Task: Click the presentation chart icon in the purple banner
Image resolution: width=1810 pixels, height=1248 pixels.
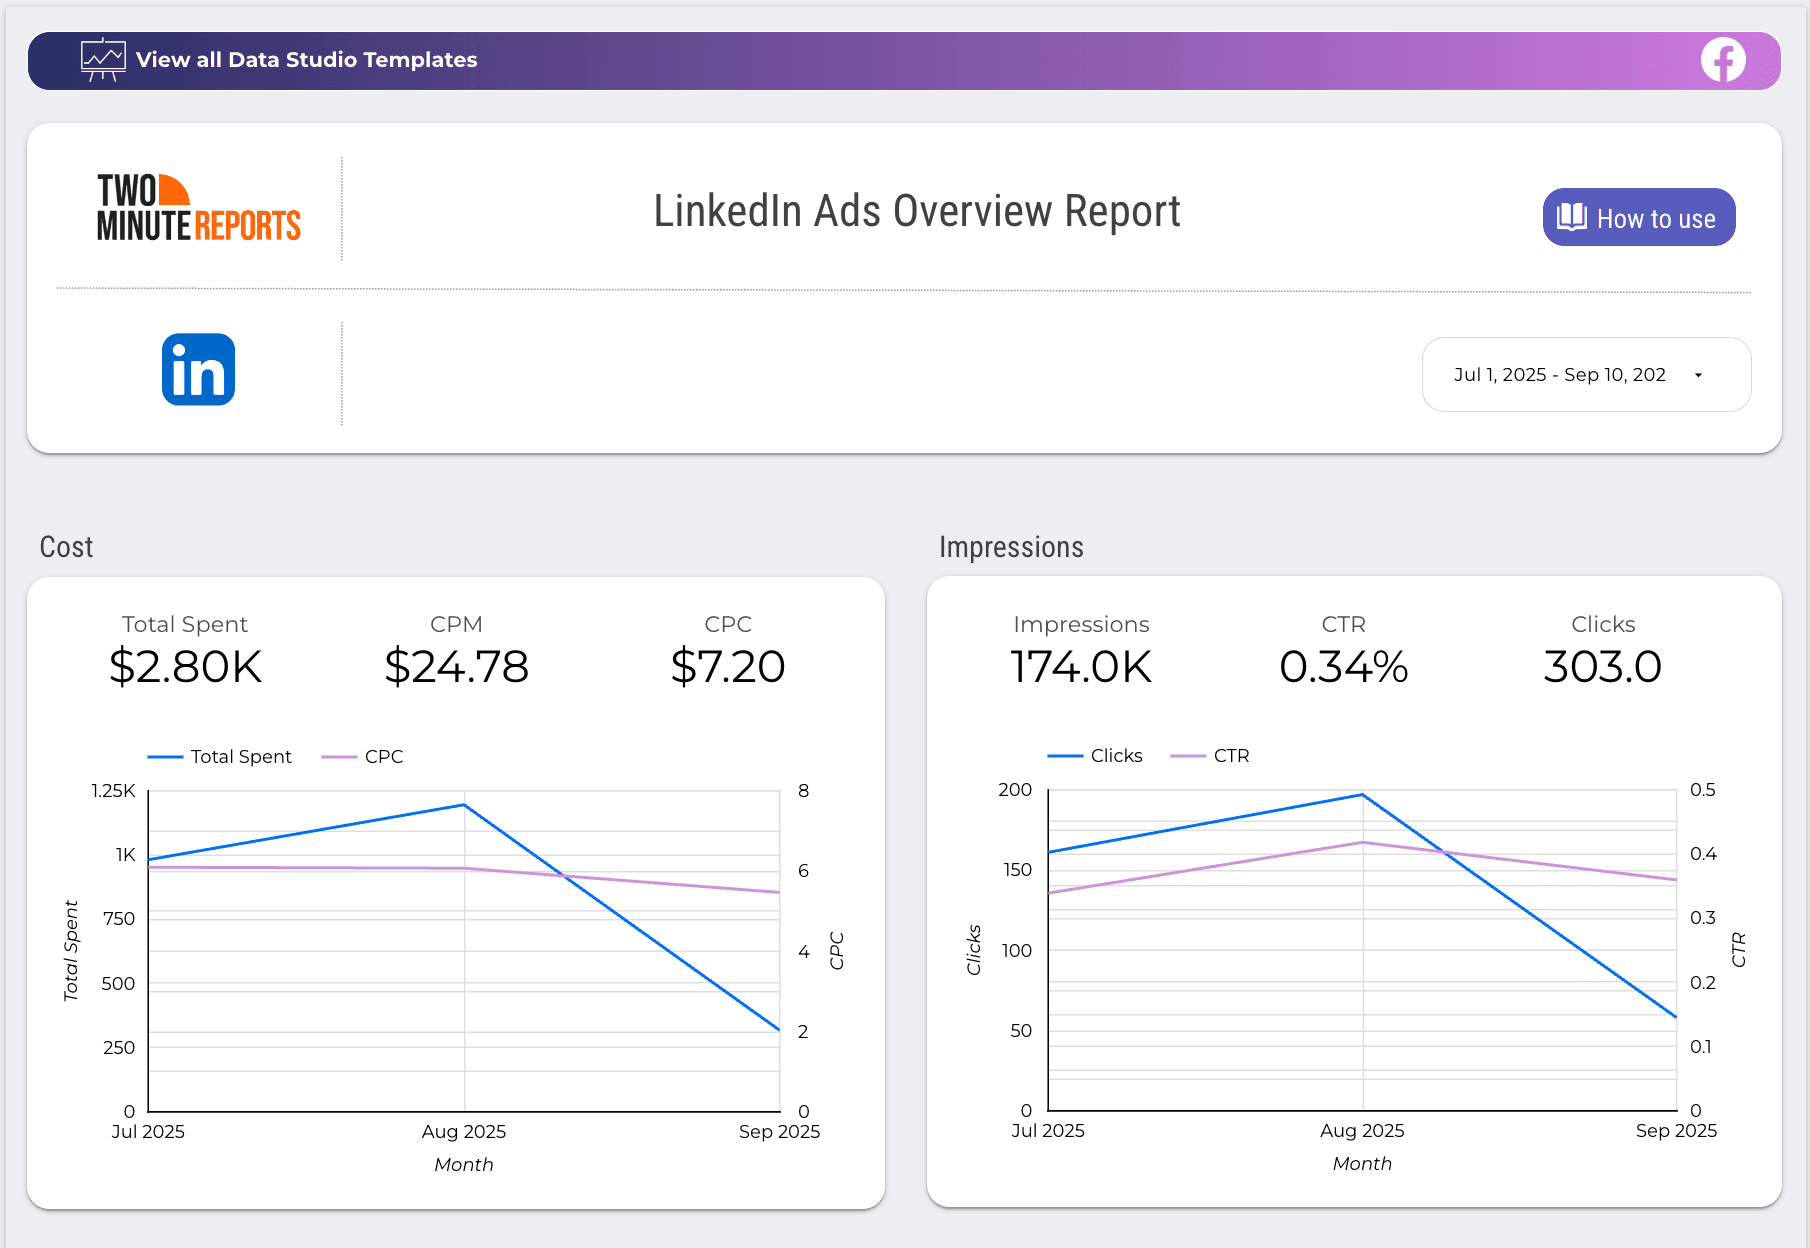Action: (103, 59)
